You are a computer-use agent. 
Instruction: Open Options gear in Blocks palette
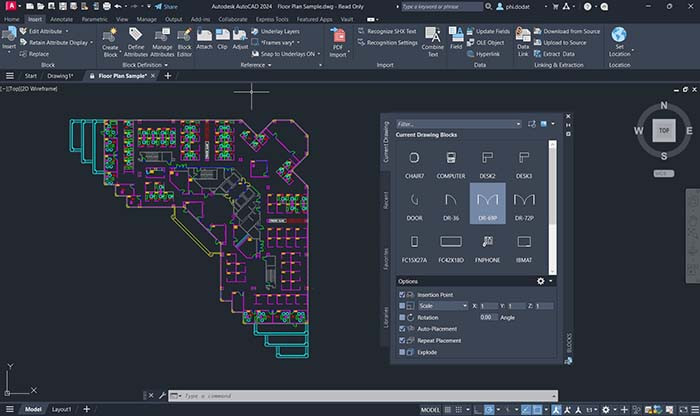[x=541, y=282]
